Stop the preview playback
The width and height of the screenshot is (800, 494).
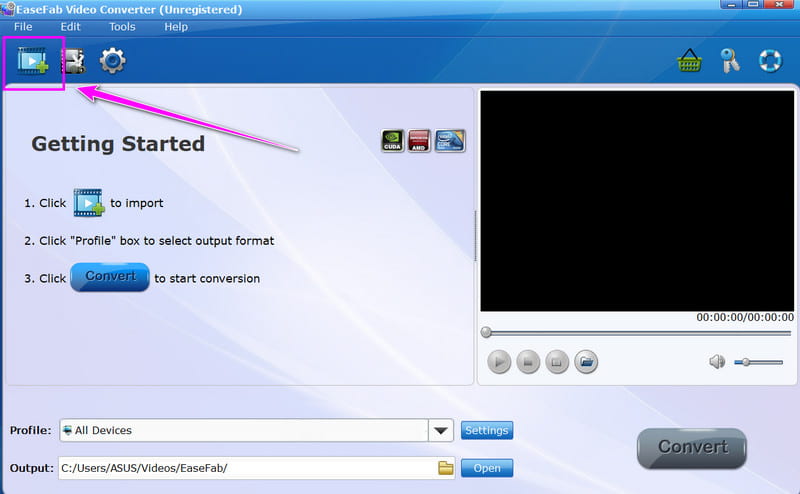click(x=528, y=362)
